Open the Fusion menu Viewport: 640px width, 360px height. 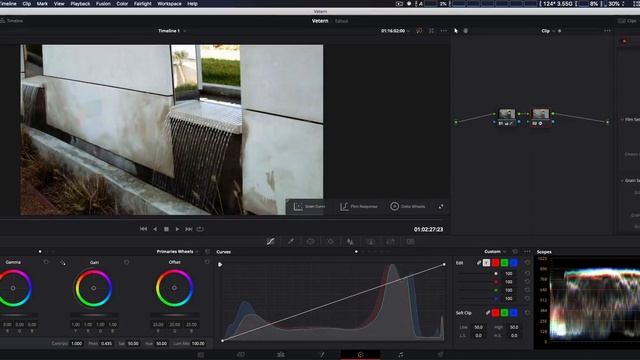(x=103, y=4)
